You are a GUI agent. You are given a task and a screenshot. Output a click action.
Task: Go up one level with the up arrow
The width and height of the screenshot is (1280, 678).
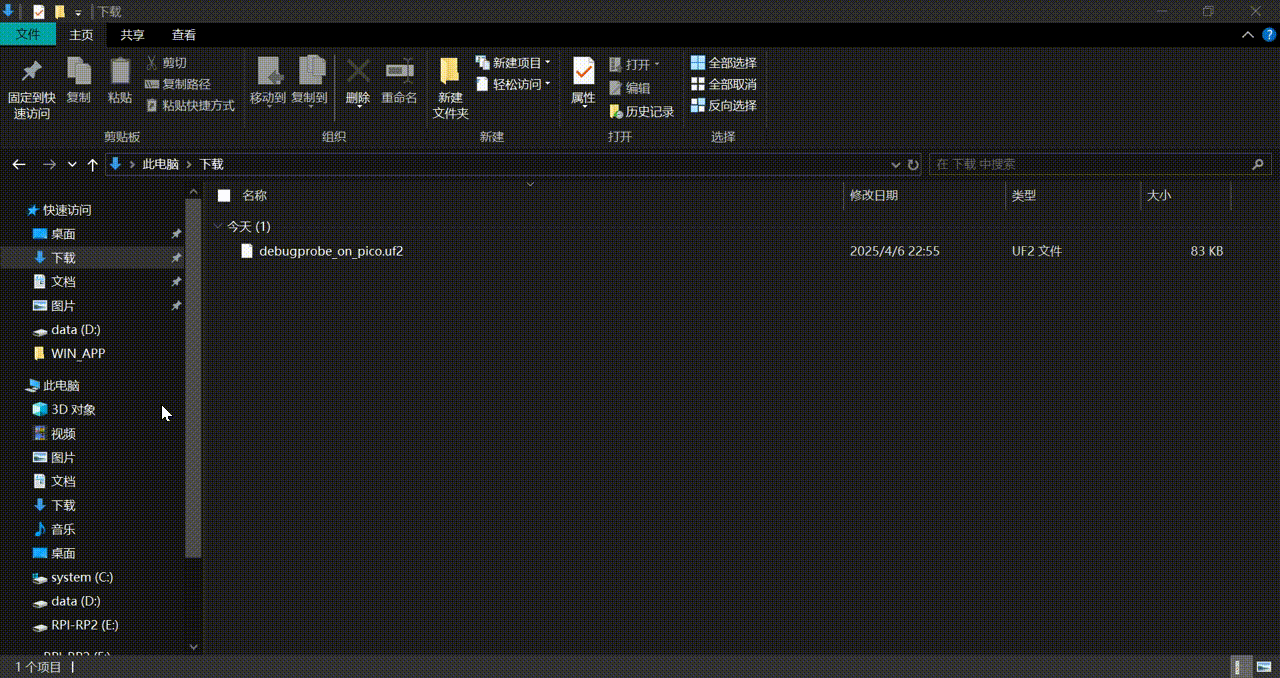93,164
